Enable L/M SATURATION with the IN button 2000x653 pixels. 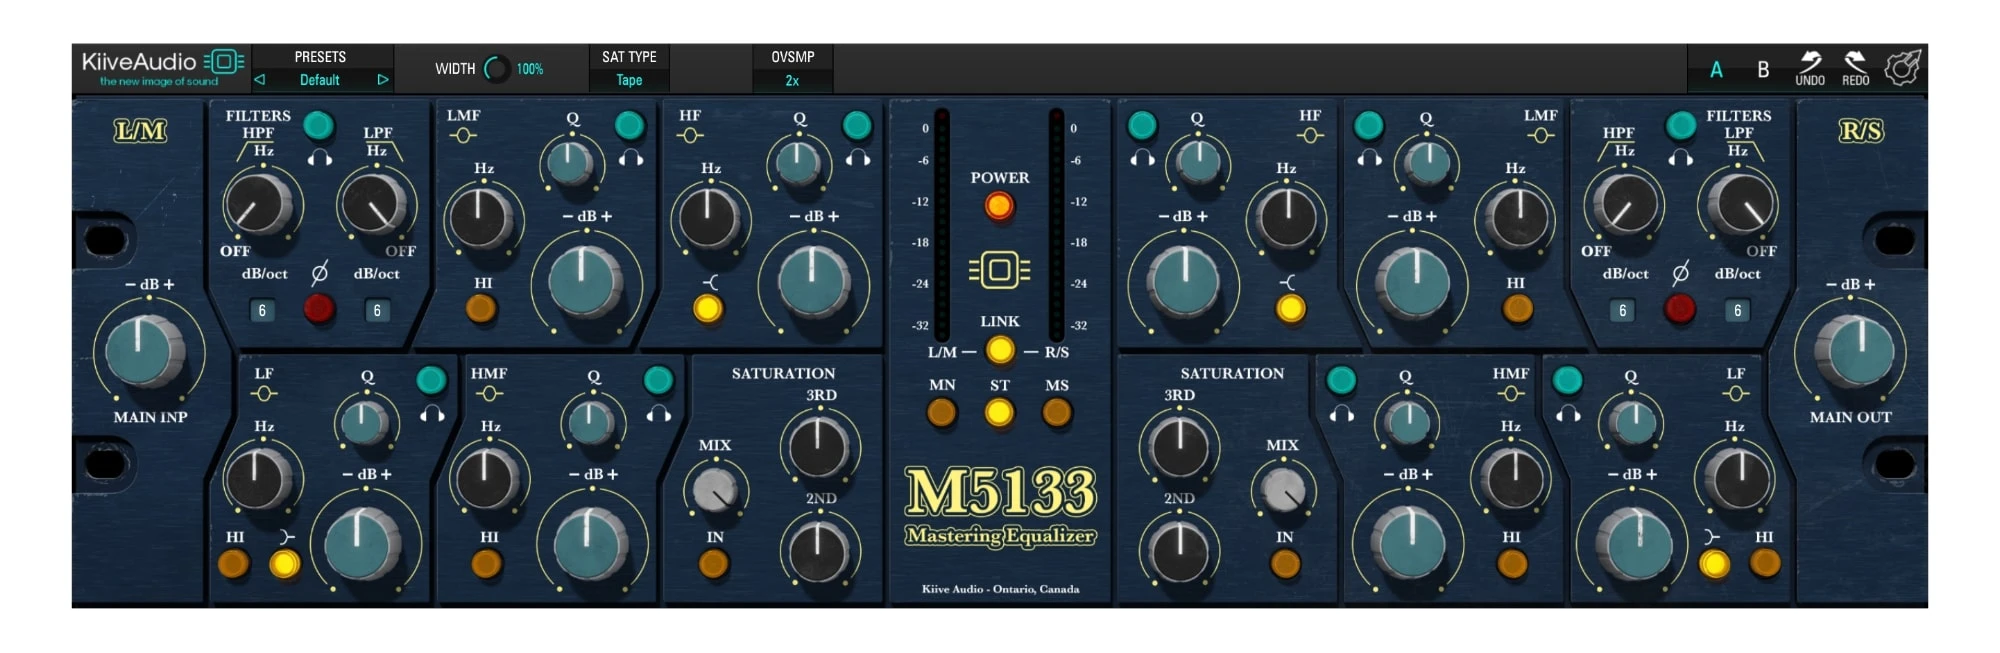click(x=714, y=564)
